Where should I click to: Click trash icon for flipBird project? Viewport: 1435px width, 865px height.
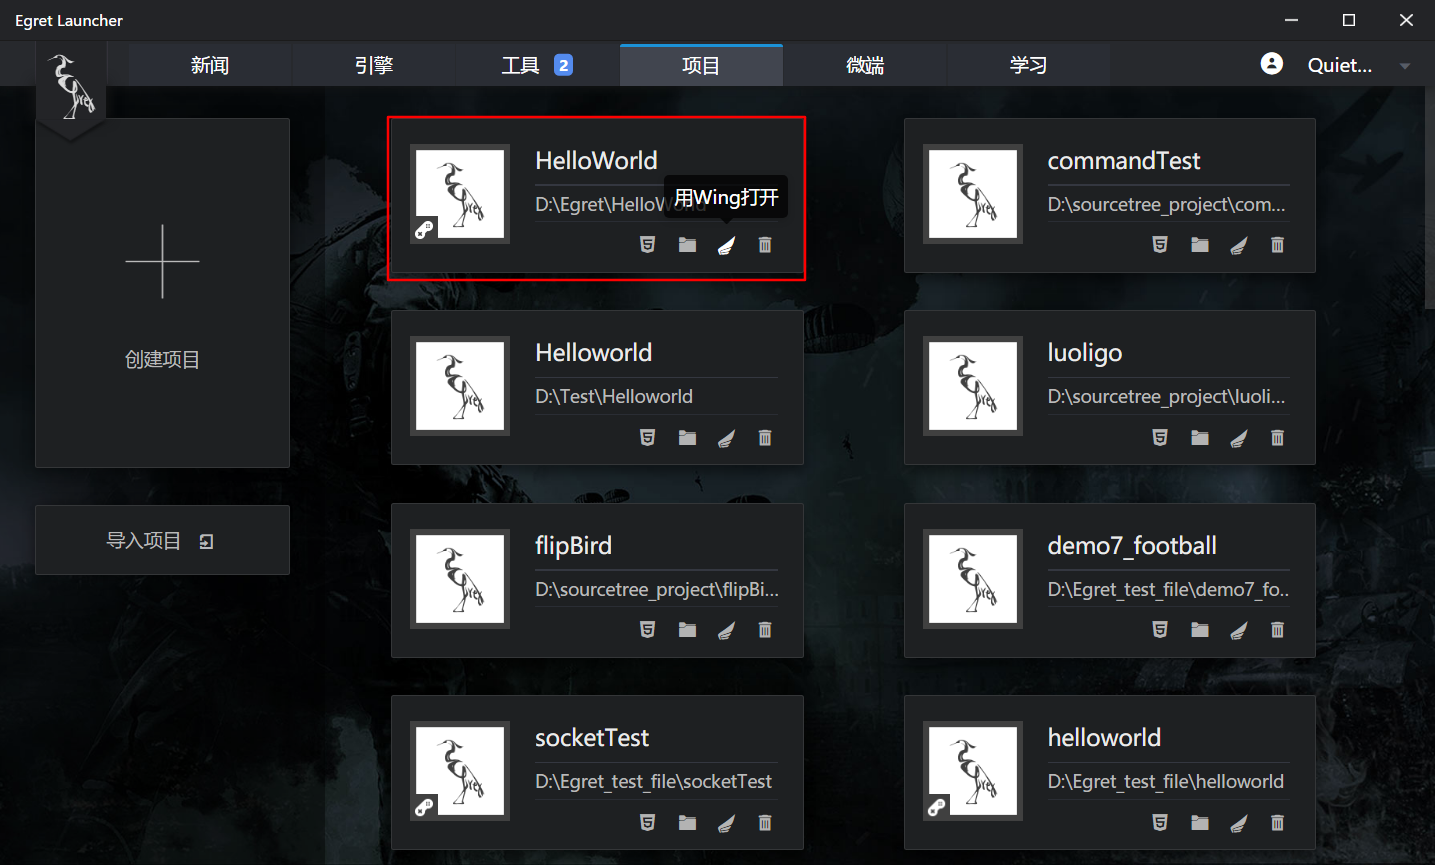click(765, 630)
